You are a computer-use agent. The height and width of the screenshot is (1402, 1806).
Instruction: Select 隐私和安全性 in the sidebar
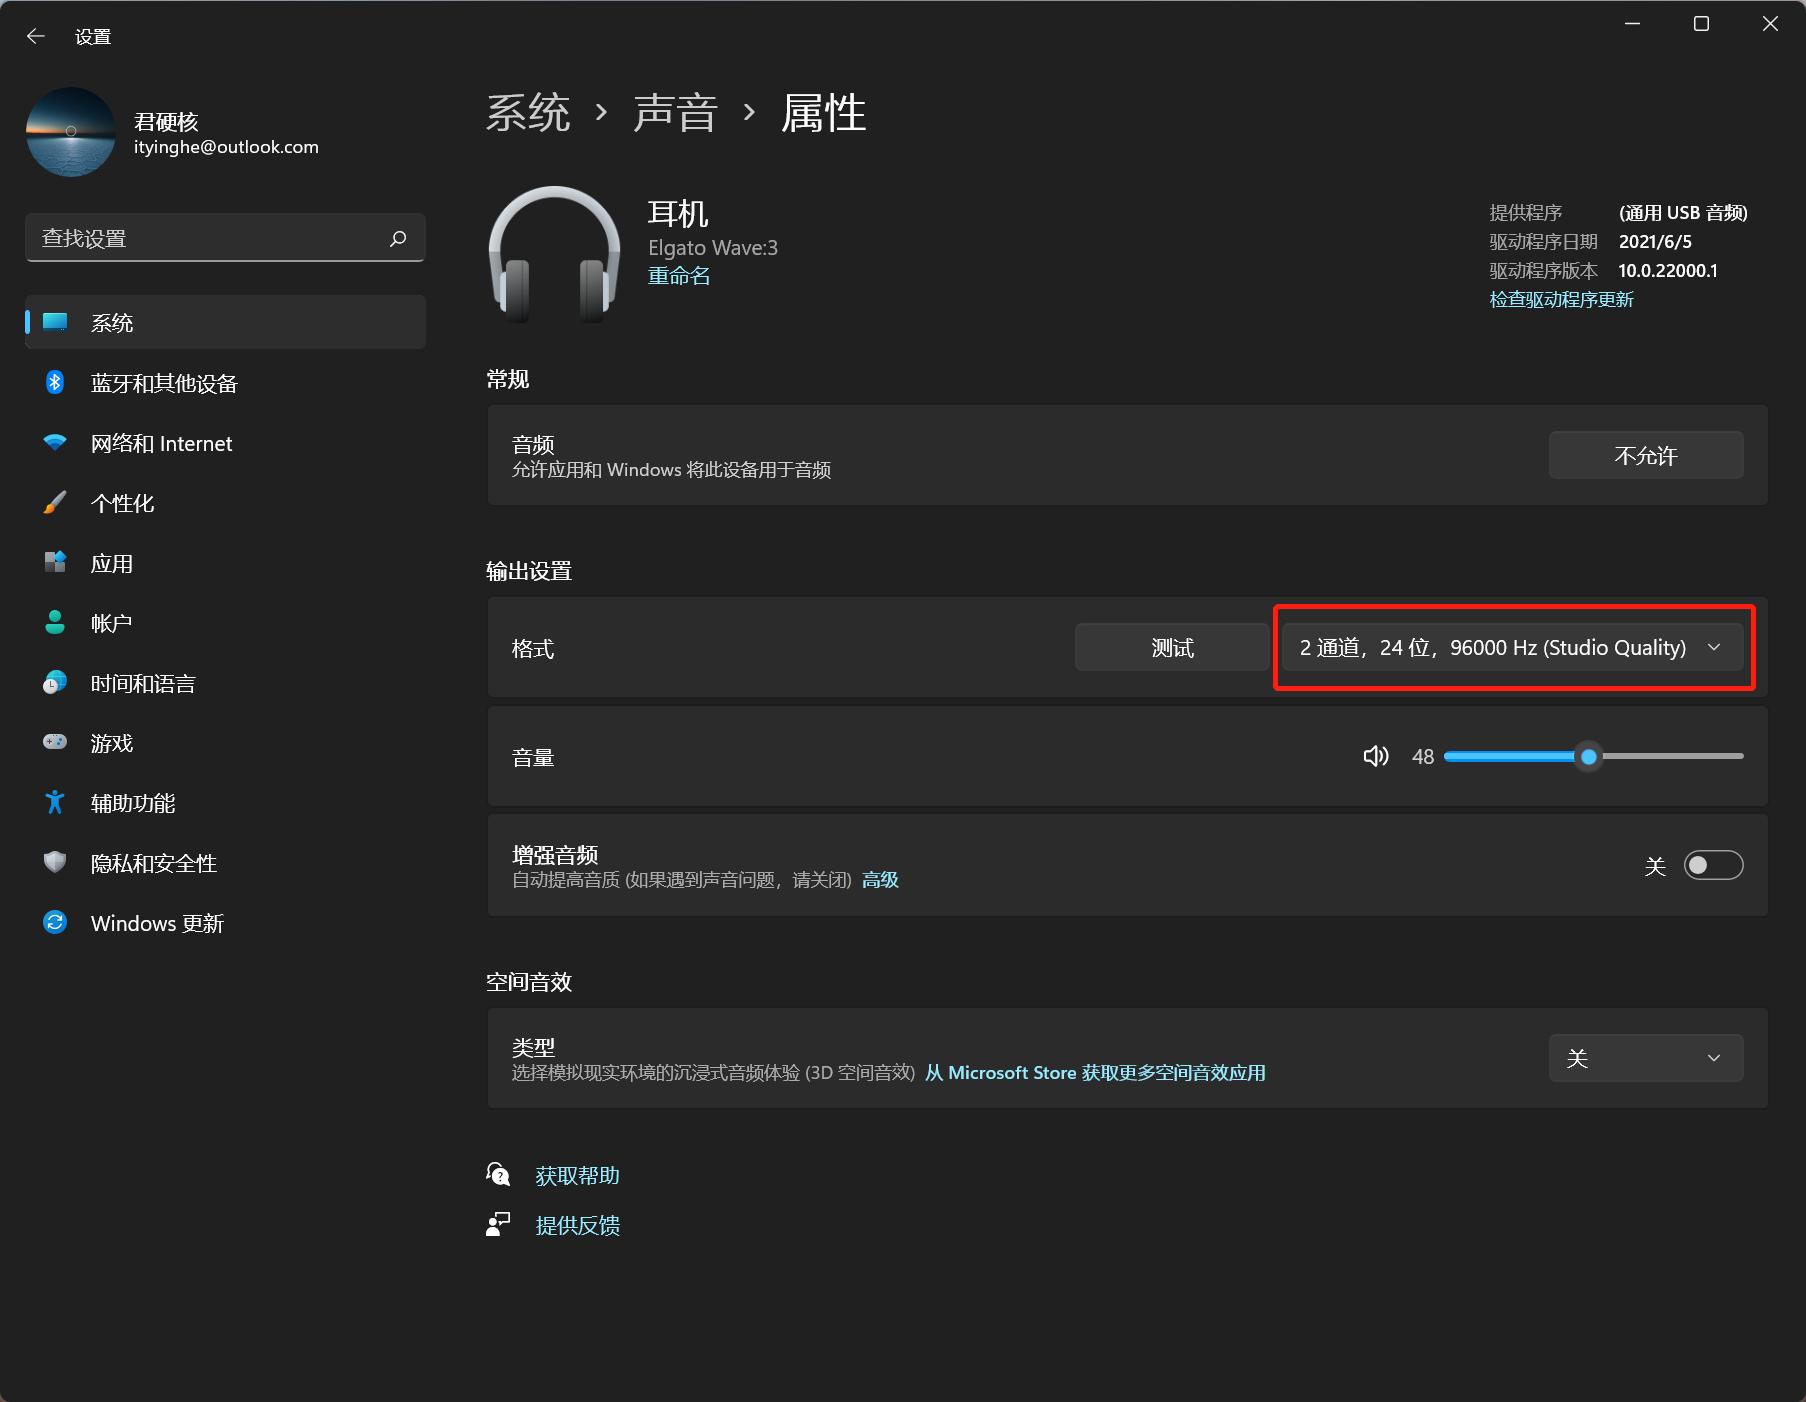click(x=152, y=863)
